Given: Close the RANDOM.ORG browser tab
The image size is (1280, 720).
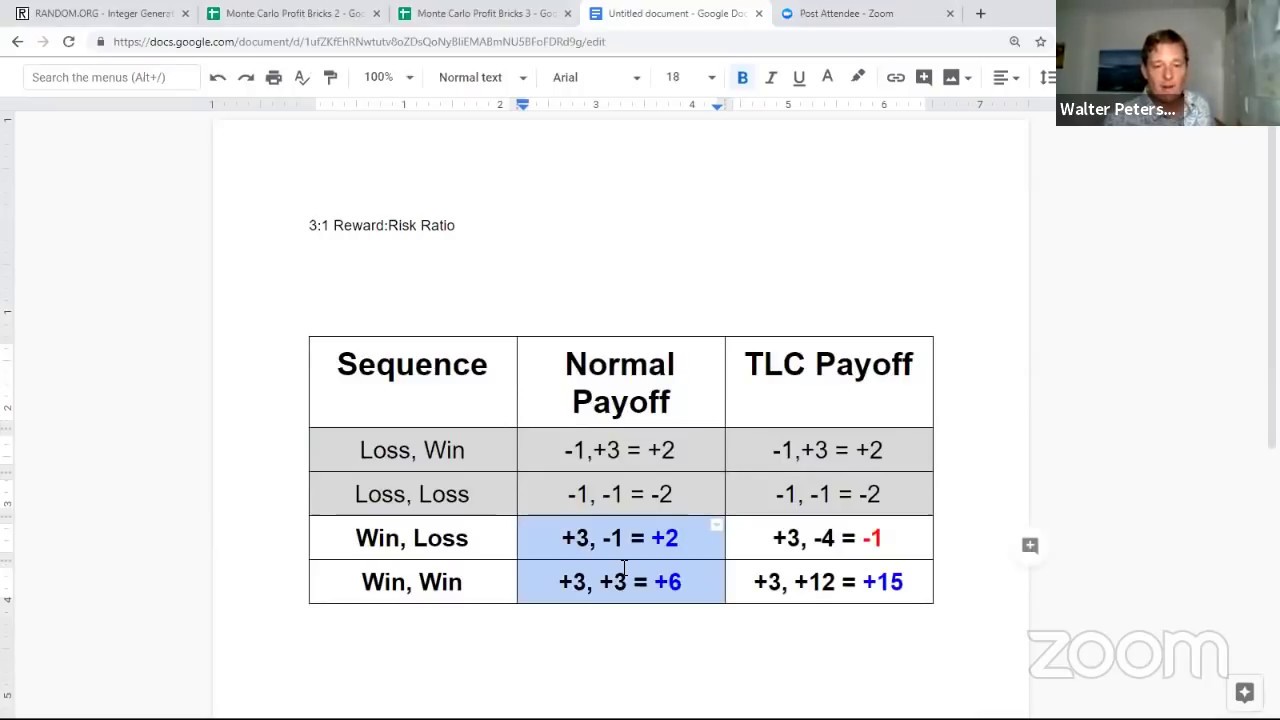Looking at the screenshot, I should [x=185, y=14].
